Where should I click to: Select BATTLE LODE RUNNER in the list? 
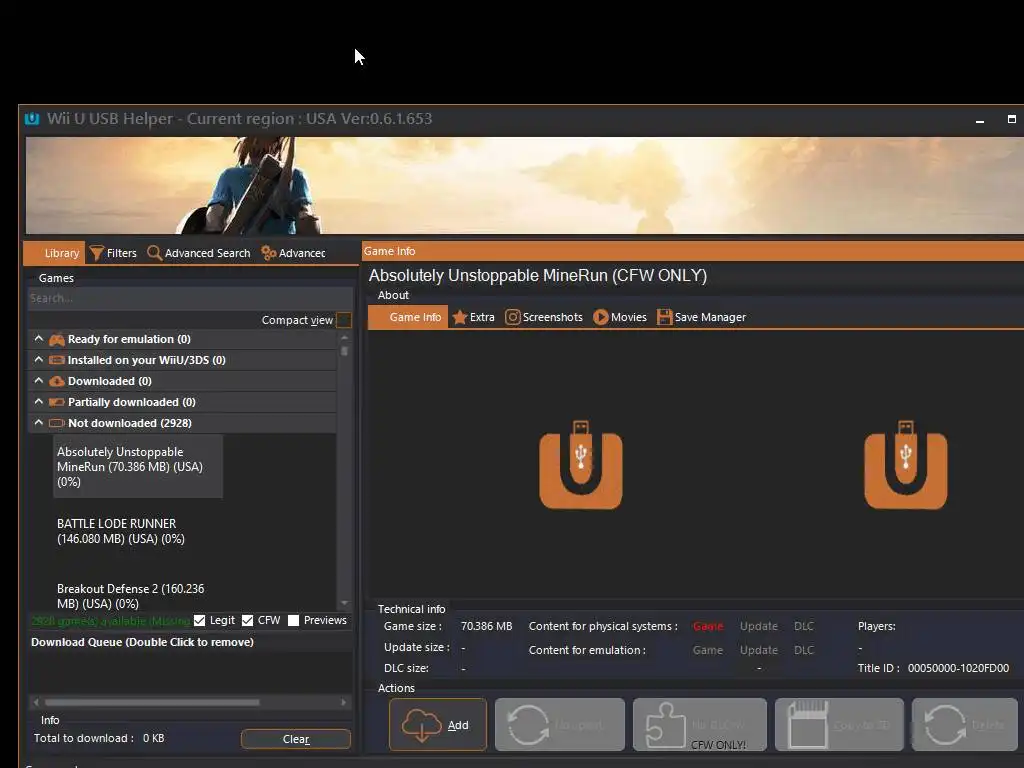121,531
